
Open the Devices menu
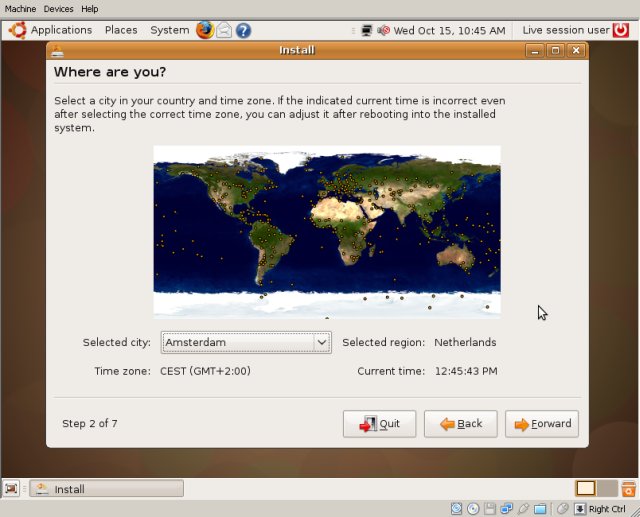pos(58,9)
